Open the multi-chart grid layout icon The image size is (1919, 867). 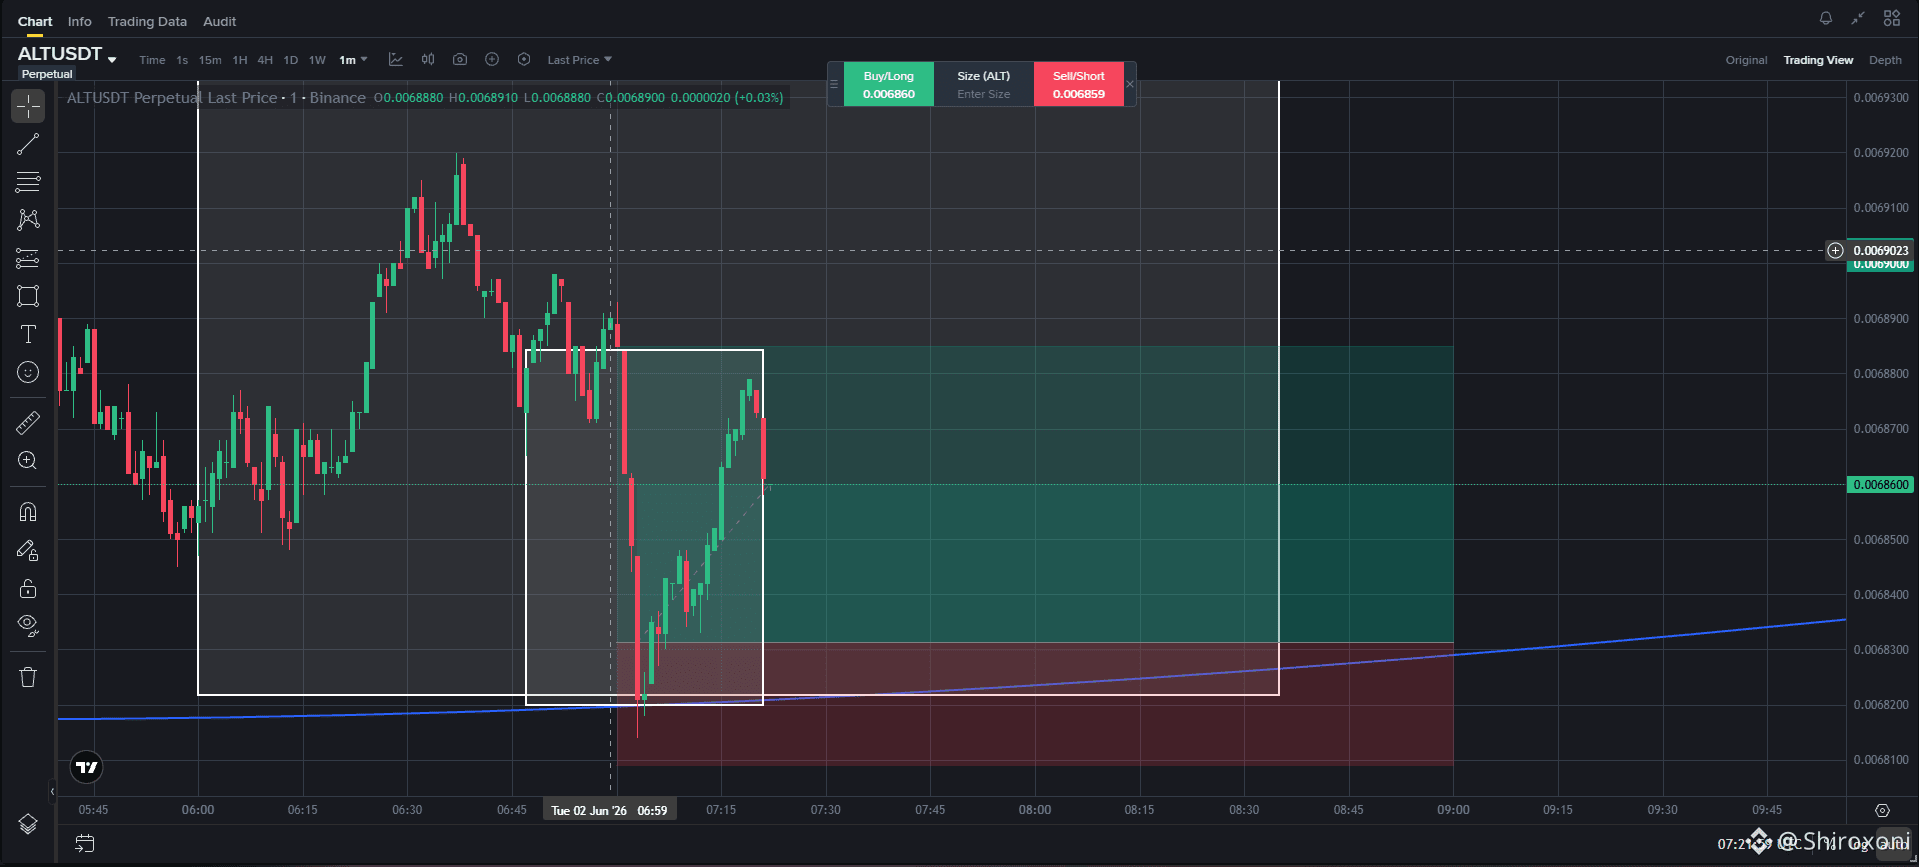(x=1891, y=18)
